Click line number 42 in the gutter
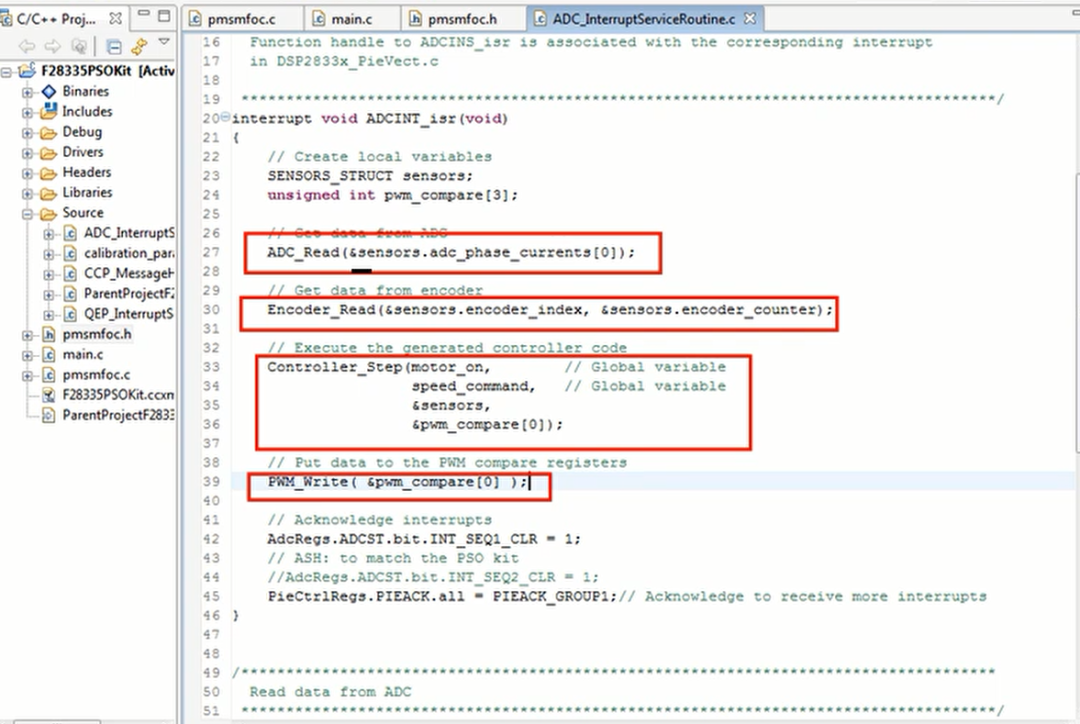The image size is (1080, 724). click(211, 539)
